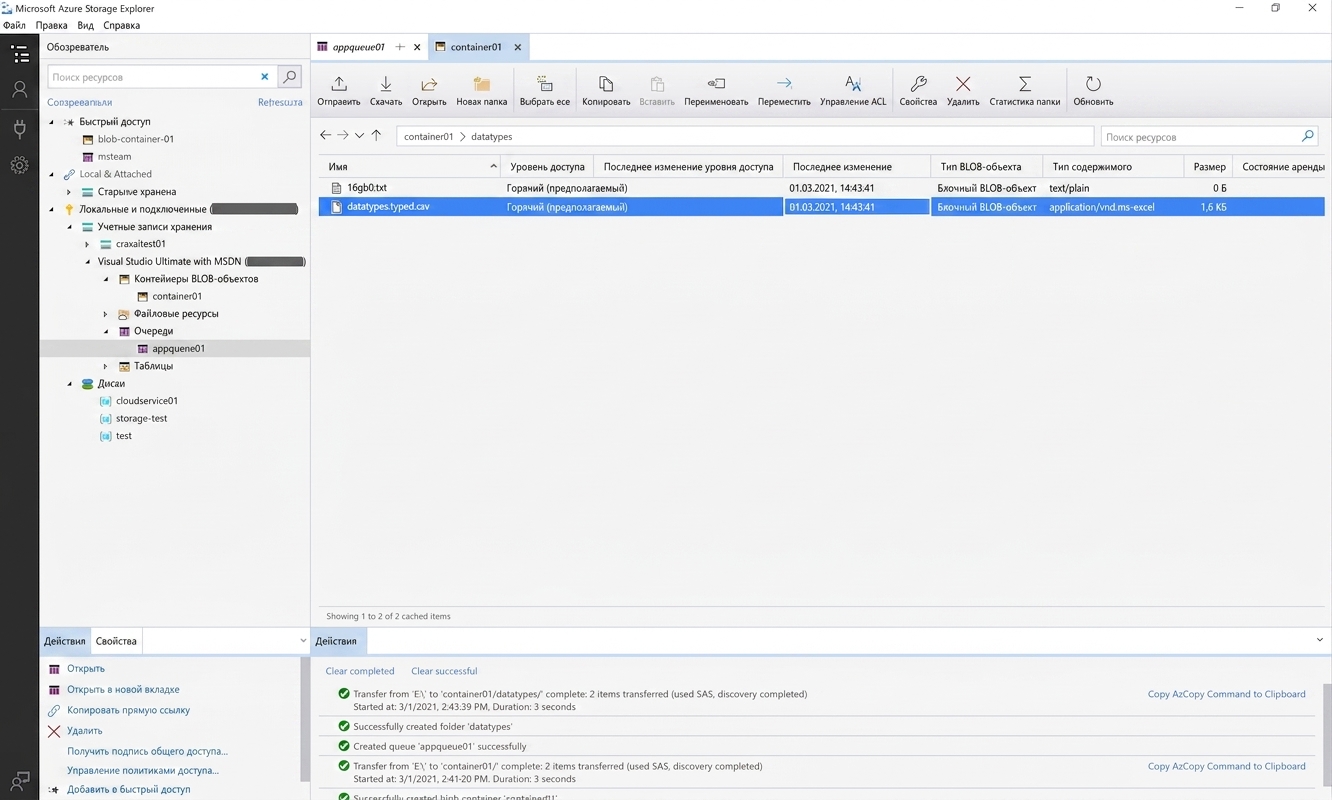Open the Справка menu
The height and width of the screenshot is (800, 1332).
pos(122,25)
